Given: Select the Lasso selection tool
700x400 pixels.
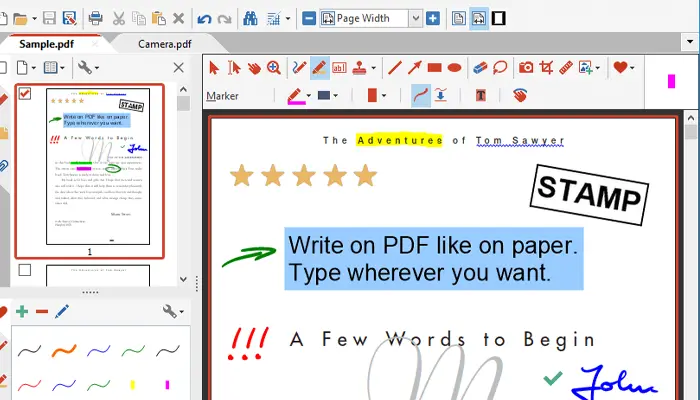Looking at the screenshot, I should (500, 68).
